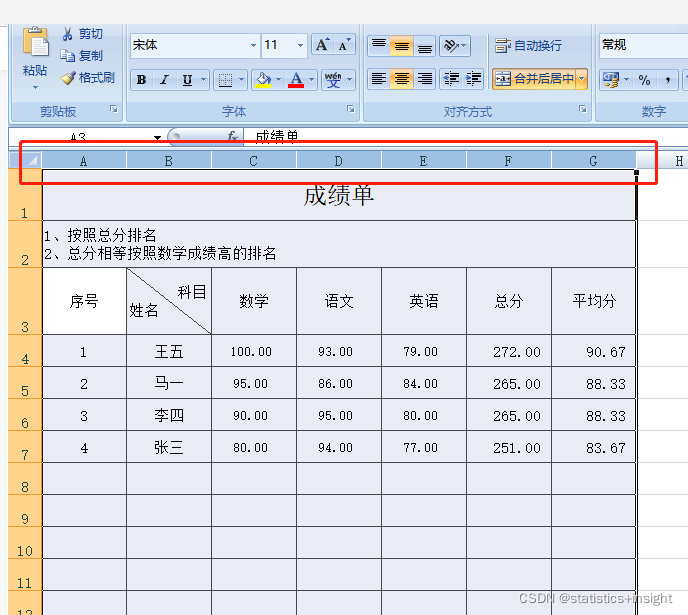Expand accounting format dropdown arrow

tap(627, 80)
